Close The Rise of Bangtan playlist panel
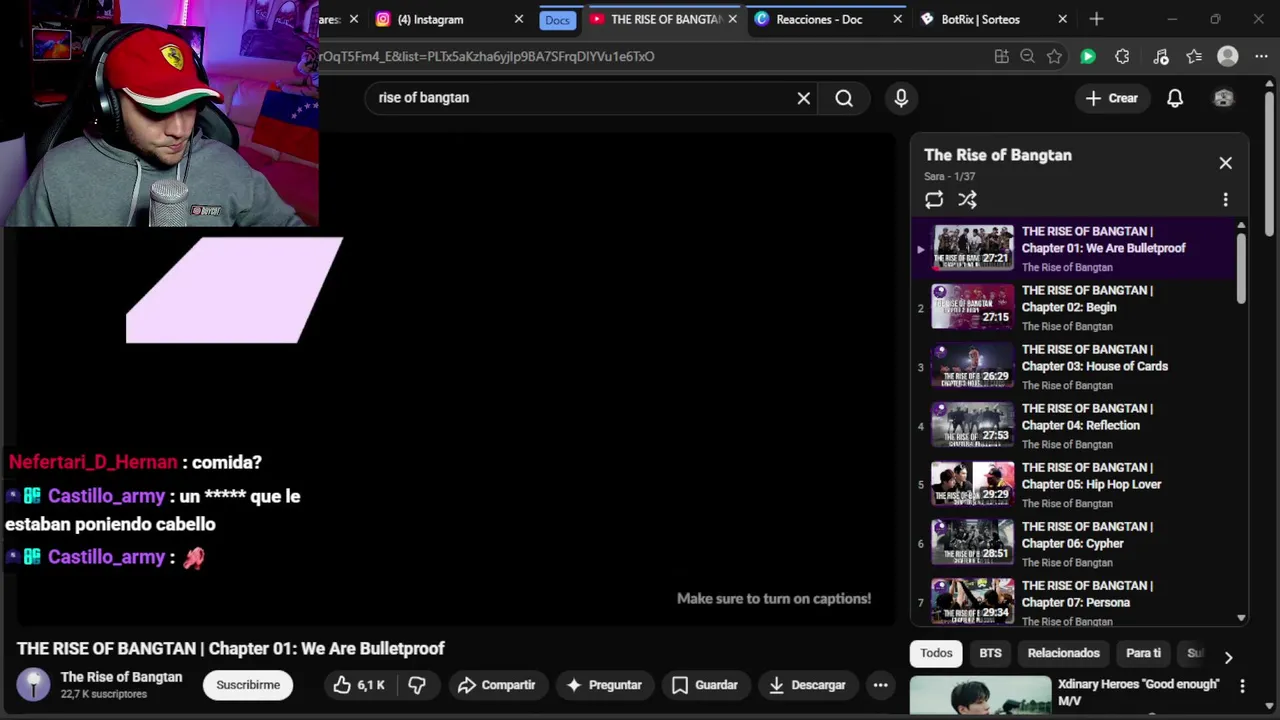Viewport: 1280px width, 720px height. [1225, 163]
